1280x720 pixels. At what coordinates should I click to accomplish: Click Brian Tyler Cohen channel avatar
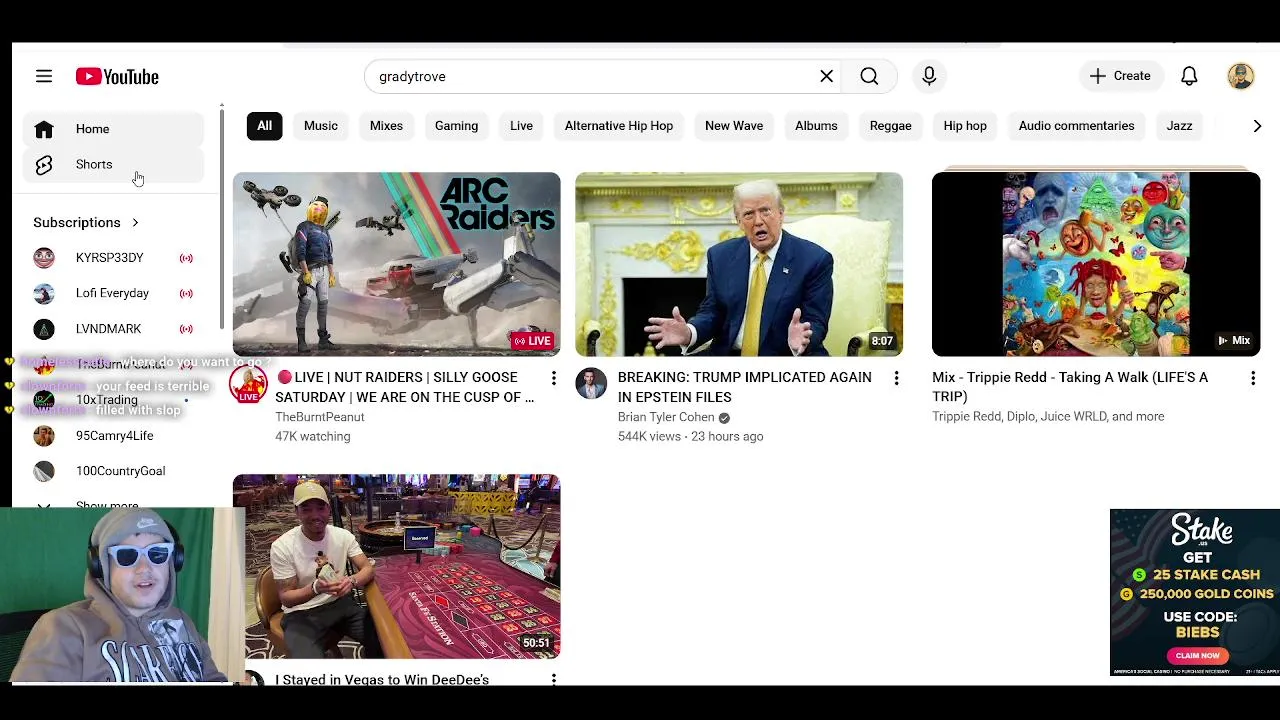pyautogui.click(x=591, y=385)
